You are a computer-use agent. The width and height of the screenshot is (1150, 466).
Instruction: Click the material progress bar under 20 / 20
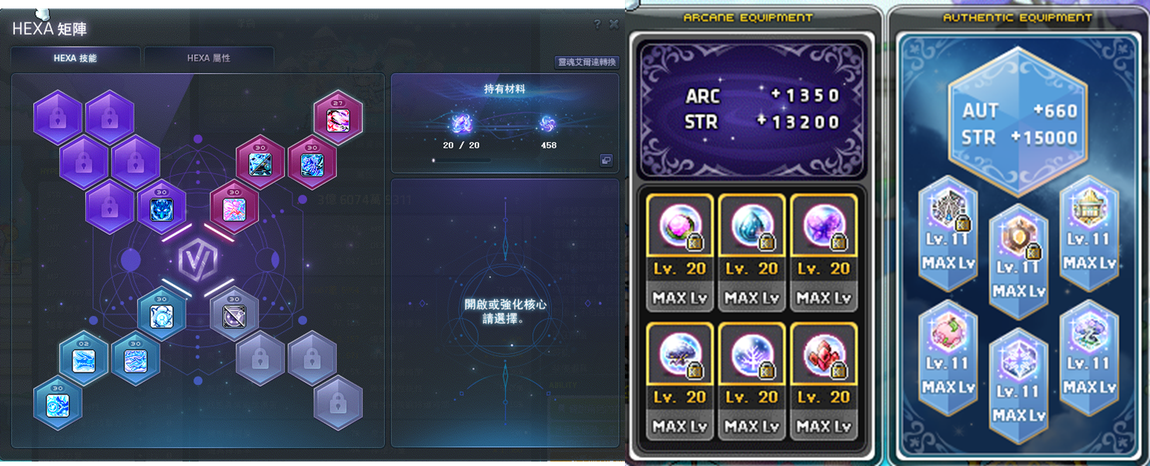click(x=461, y=159)
